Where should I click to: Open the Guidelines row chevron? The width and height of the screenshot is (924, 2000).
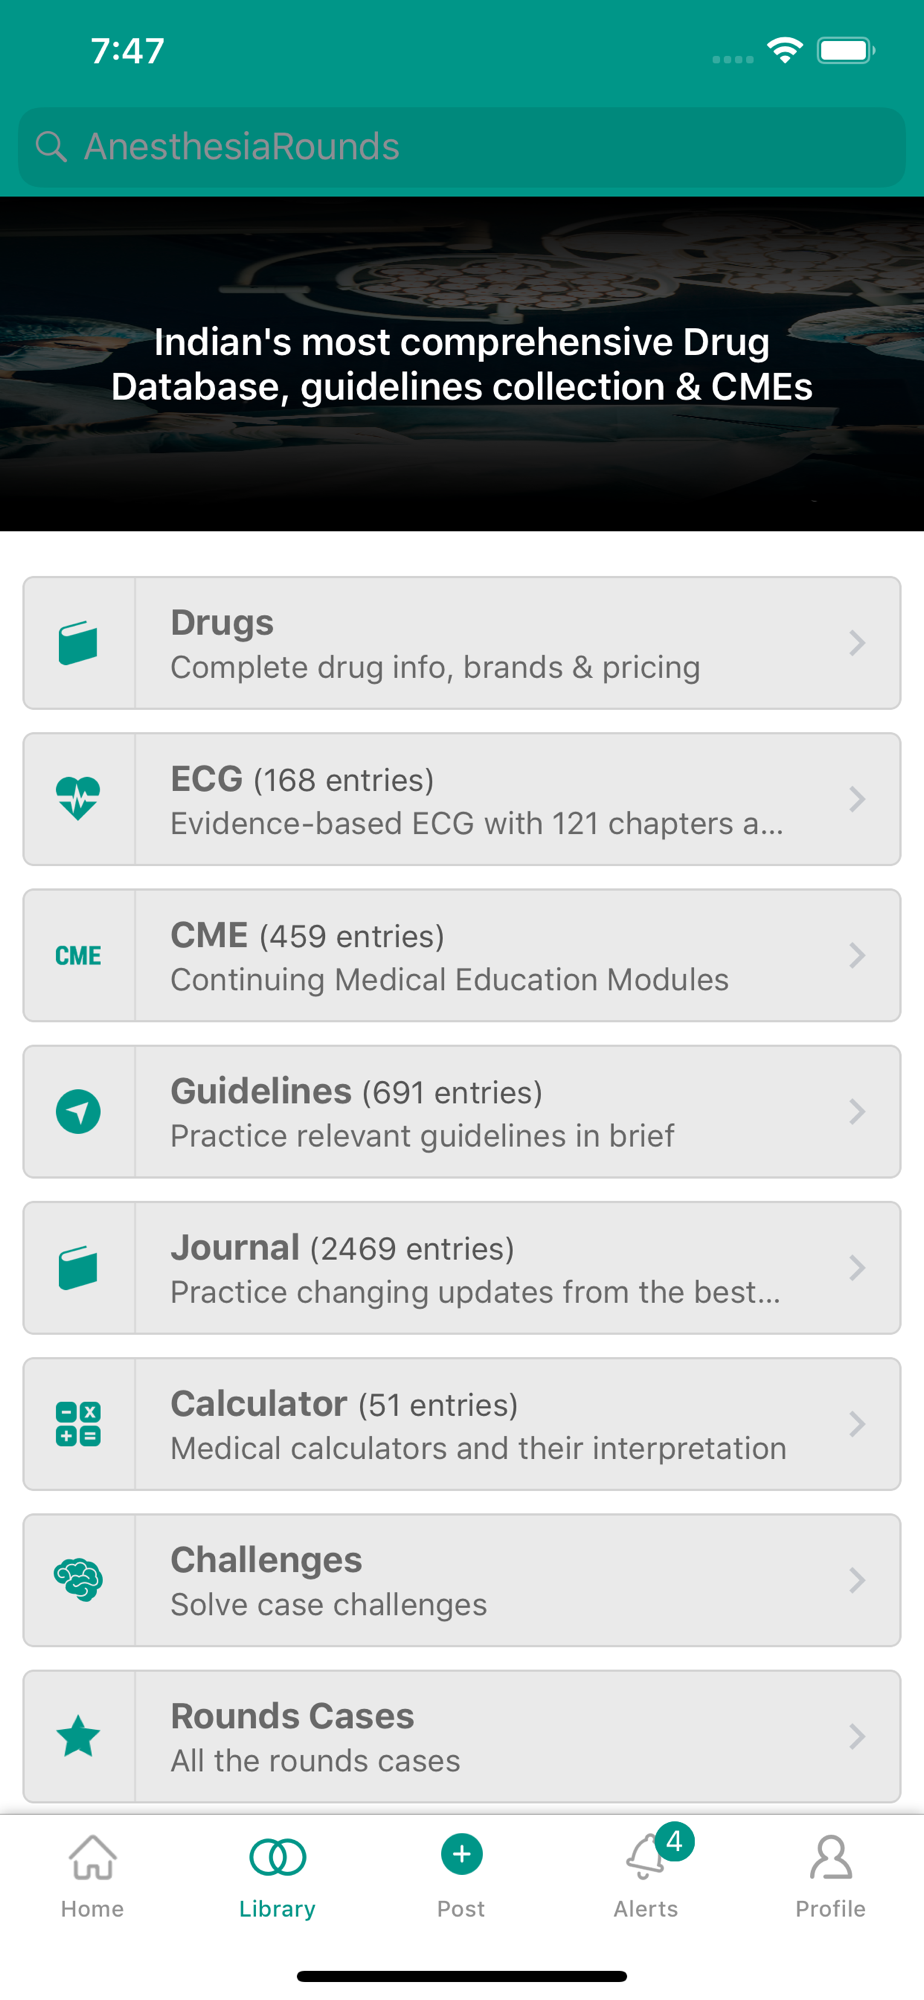coord(857,1112)
